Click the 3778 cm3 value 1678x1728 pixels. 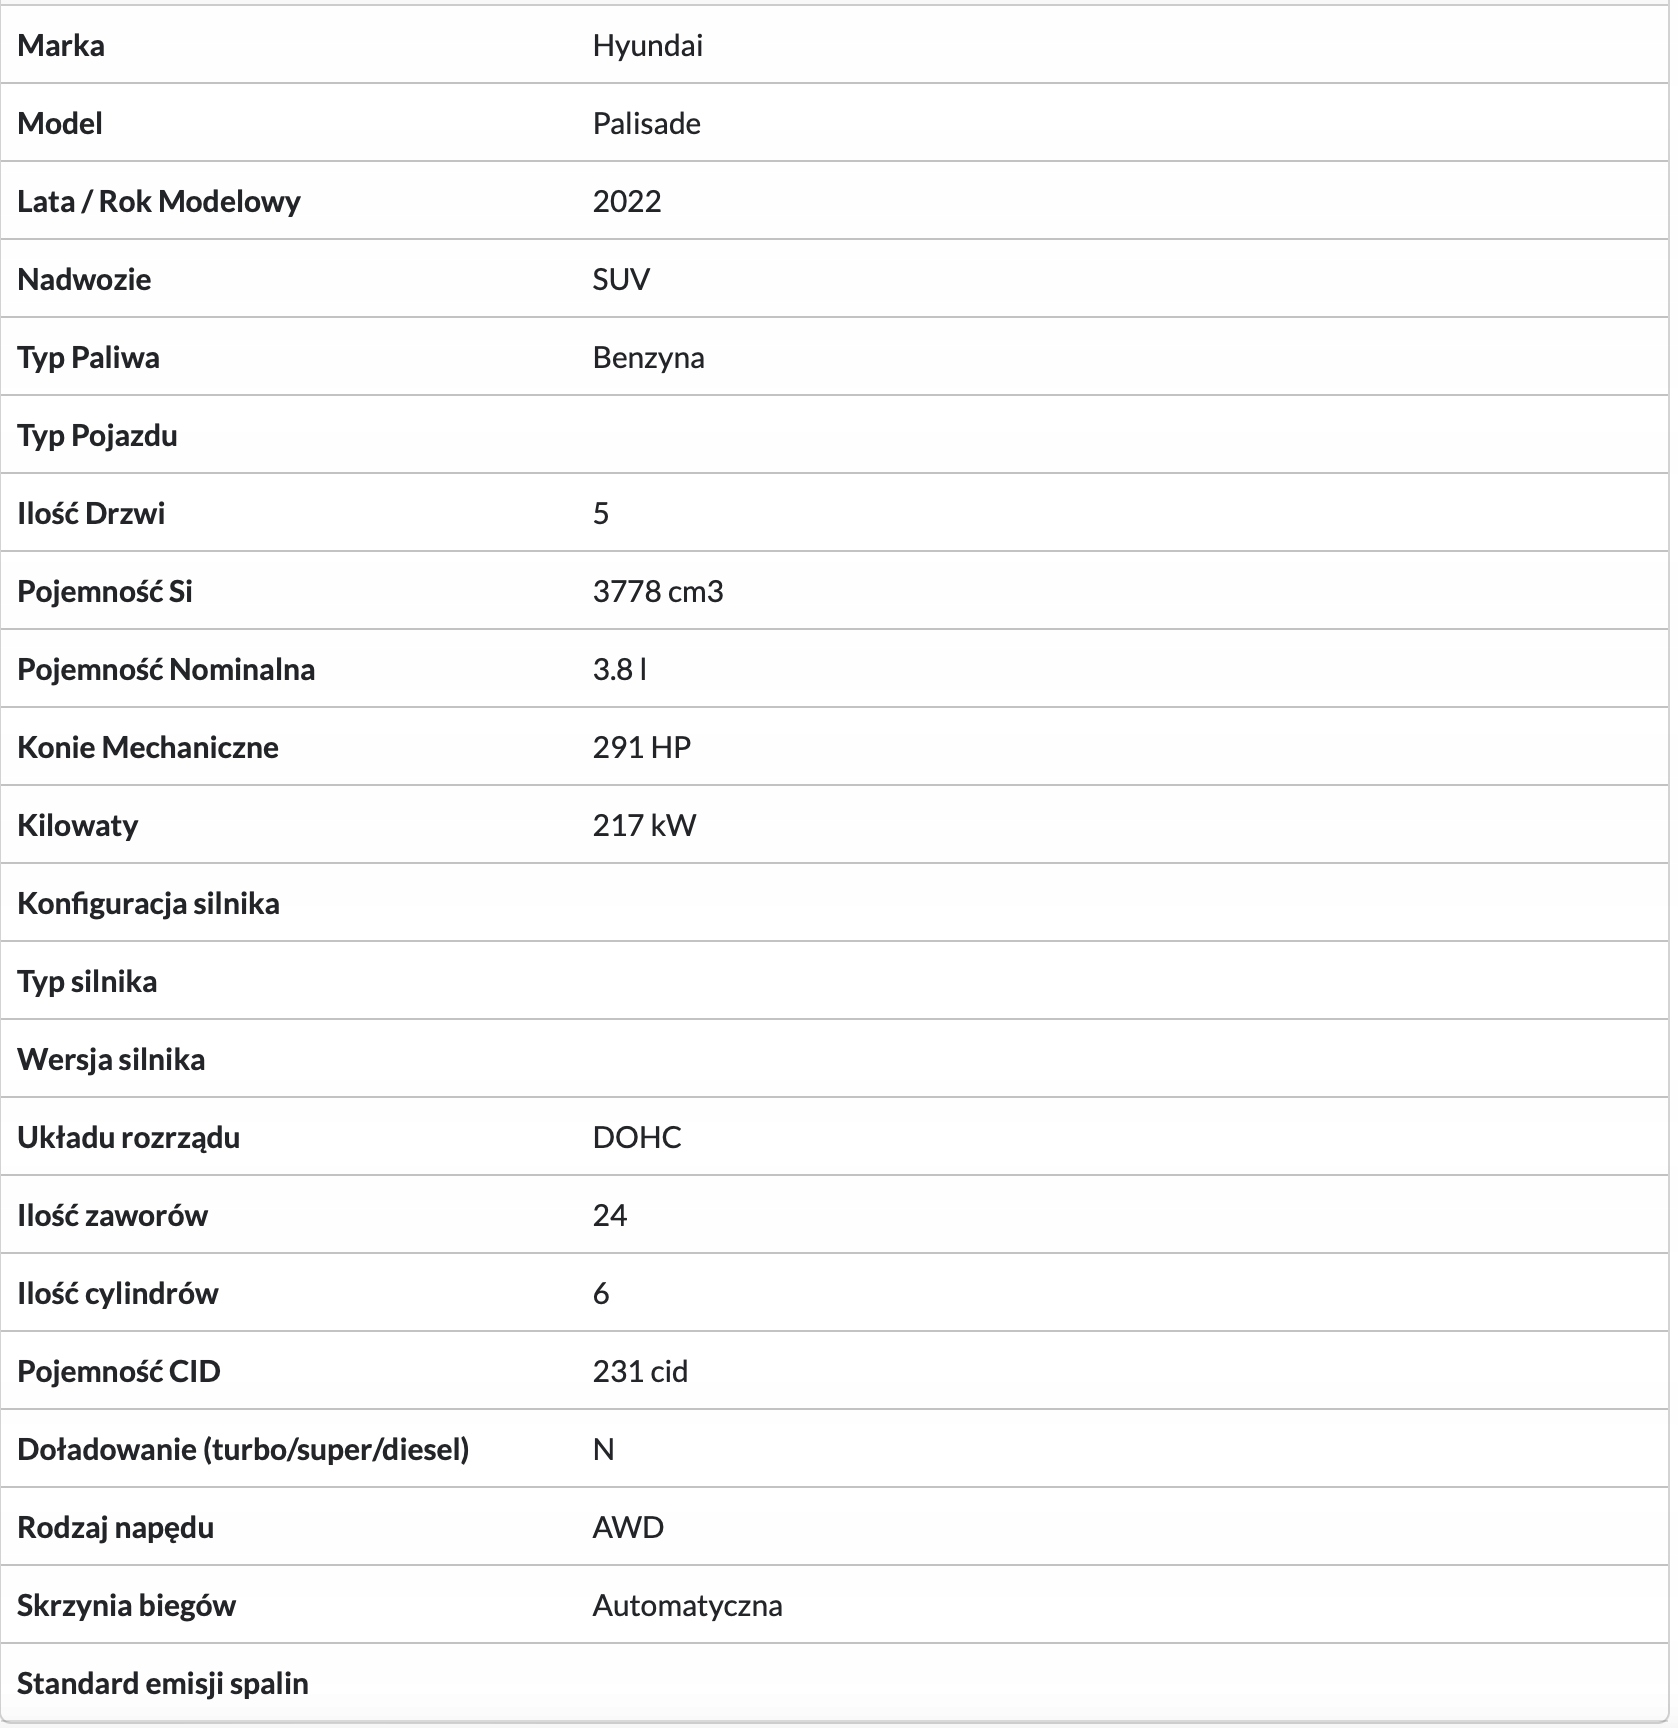click(657, 591)
